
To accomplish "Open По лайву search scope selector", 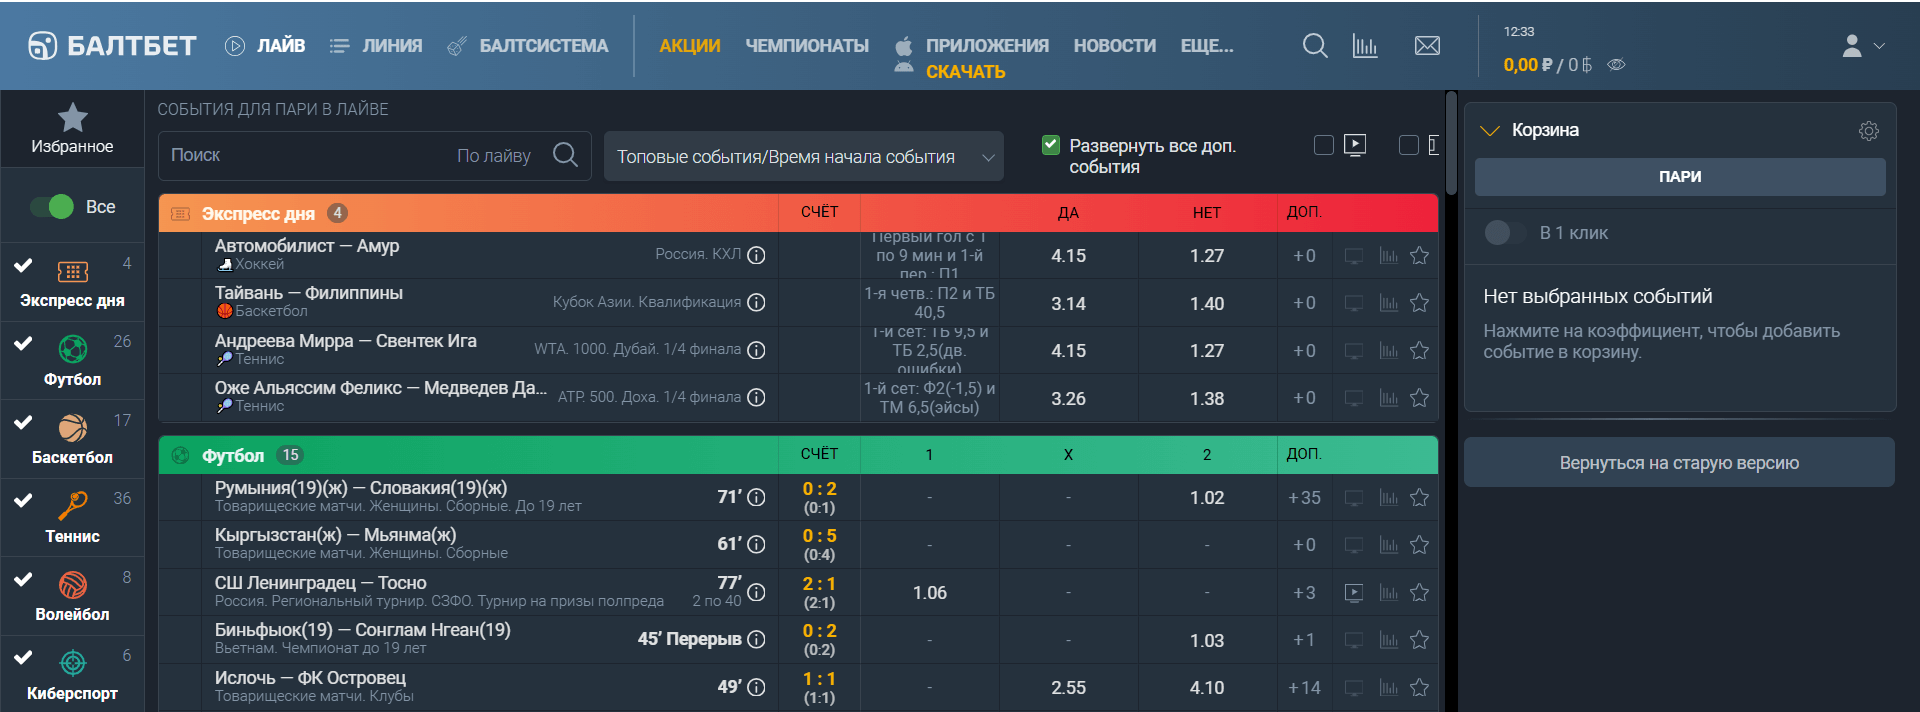I will (494, 156).
